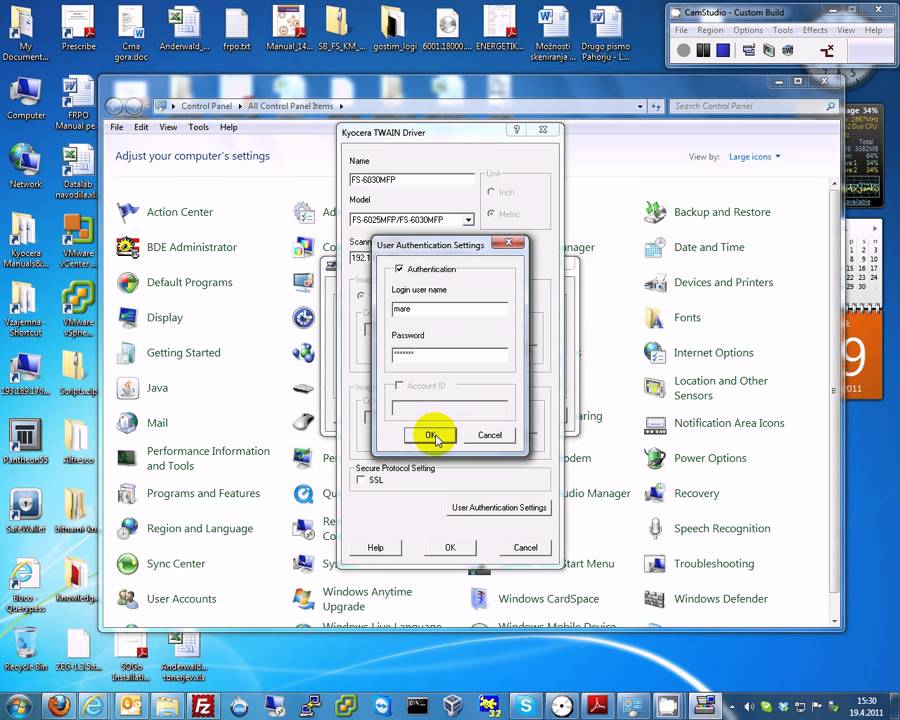900x720 pixels.
Task: Click CamStudio pause button
Action: 703,51
